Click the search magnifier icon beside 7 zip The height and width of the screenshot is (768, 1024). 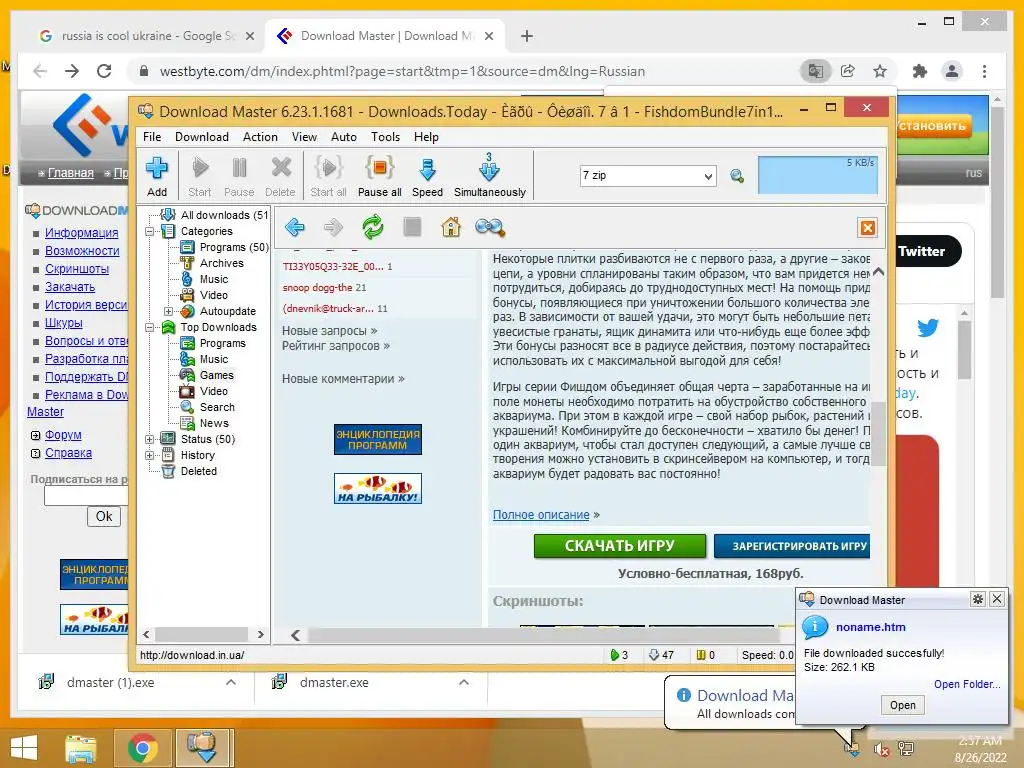pyautogui.click(x=737, y=176)
